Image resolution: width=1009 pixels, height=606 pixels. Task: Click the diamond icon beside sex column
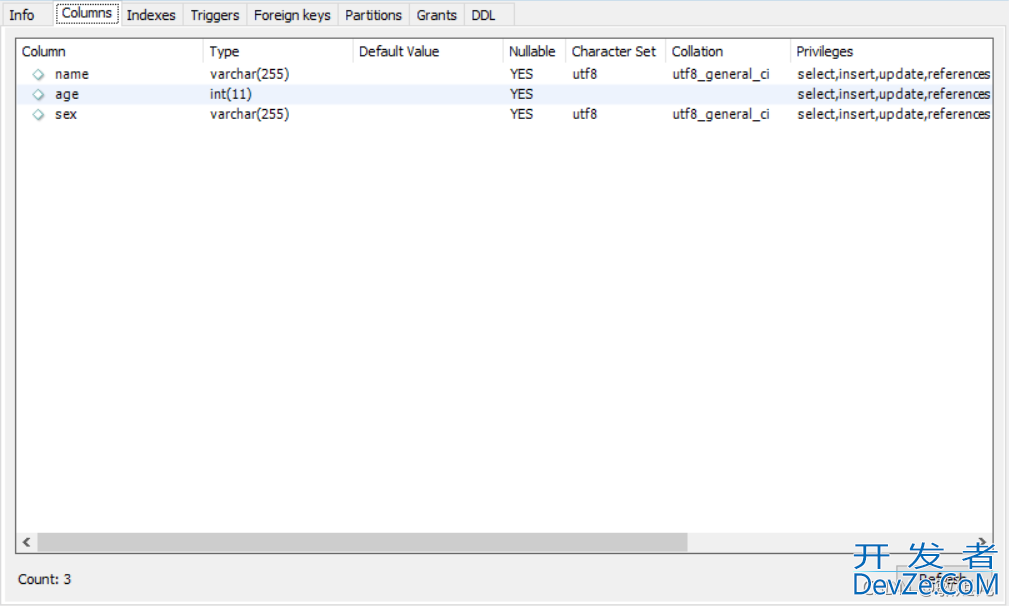(39, 115)
